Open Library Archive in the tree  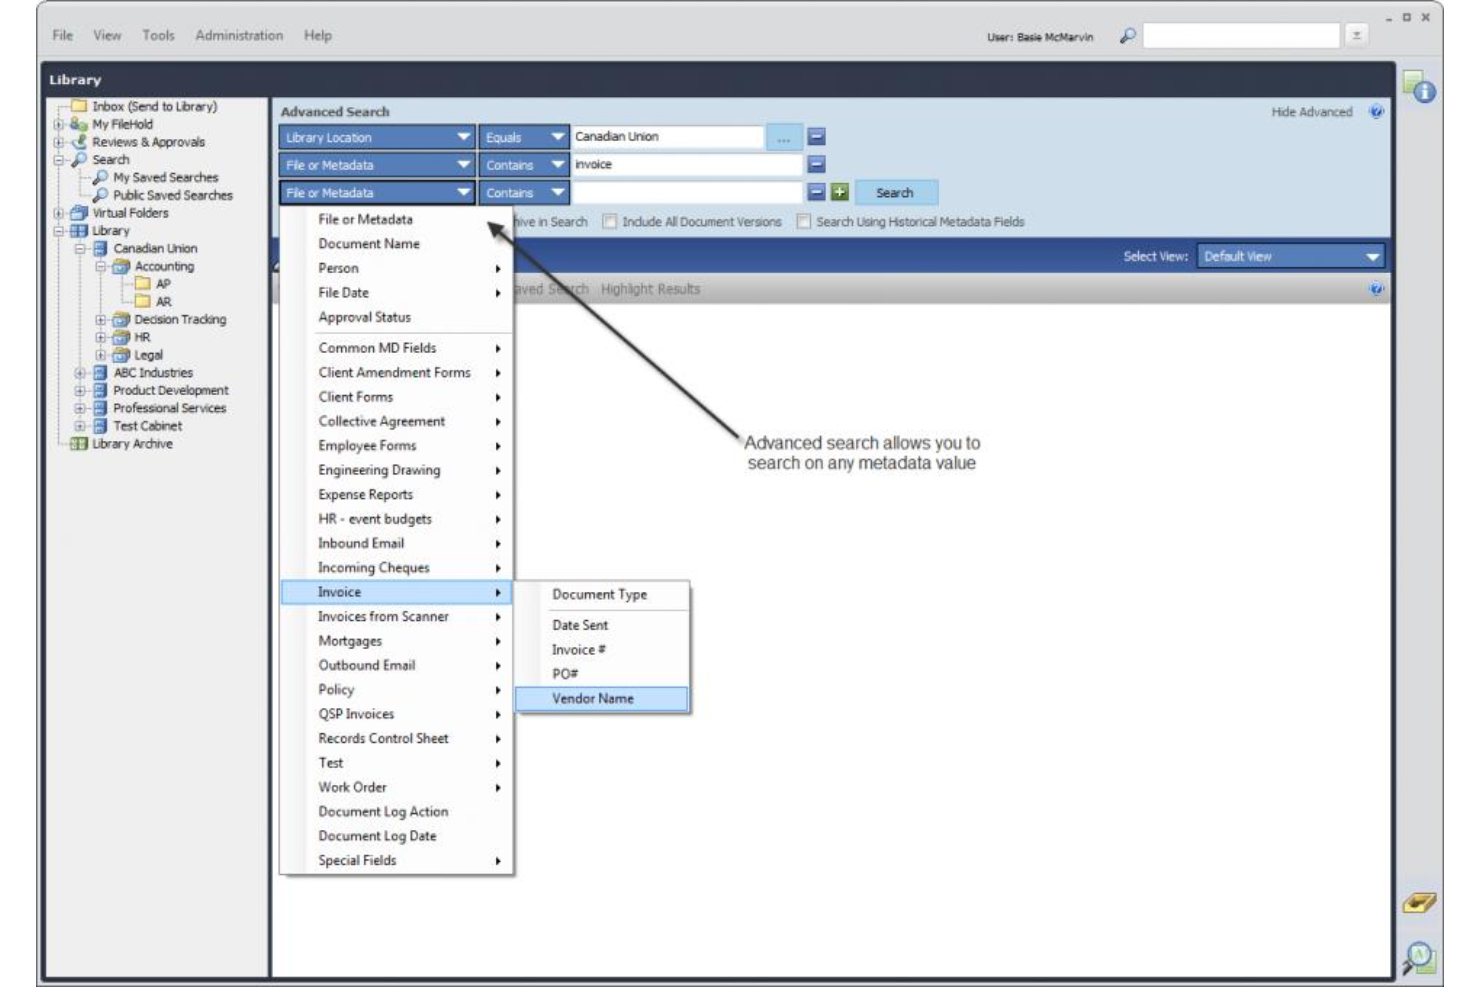[x=132, y=444]
